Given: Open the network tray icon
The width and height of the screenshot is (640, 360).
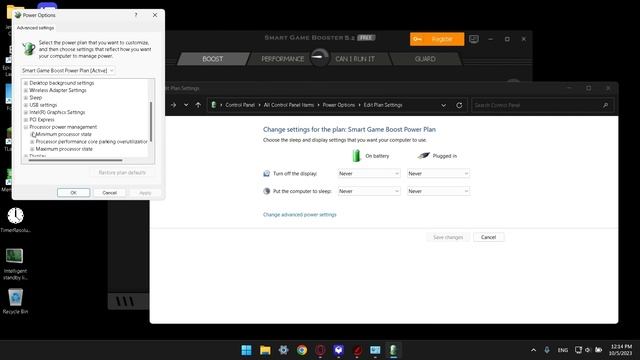Looking at the screenshot, I should (x=578, y=350).
